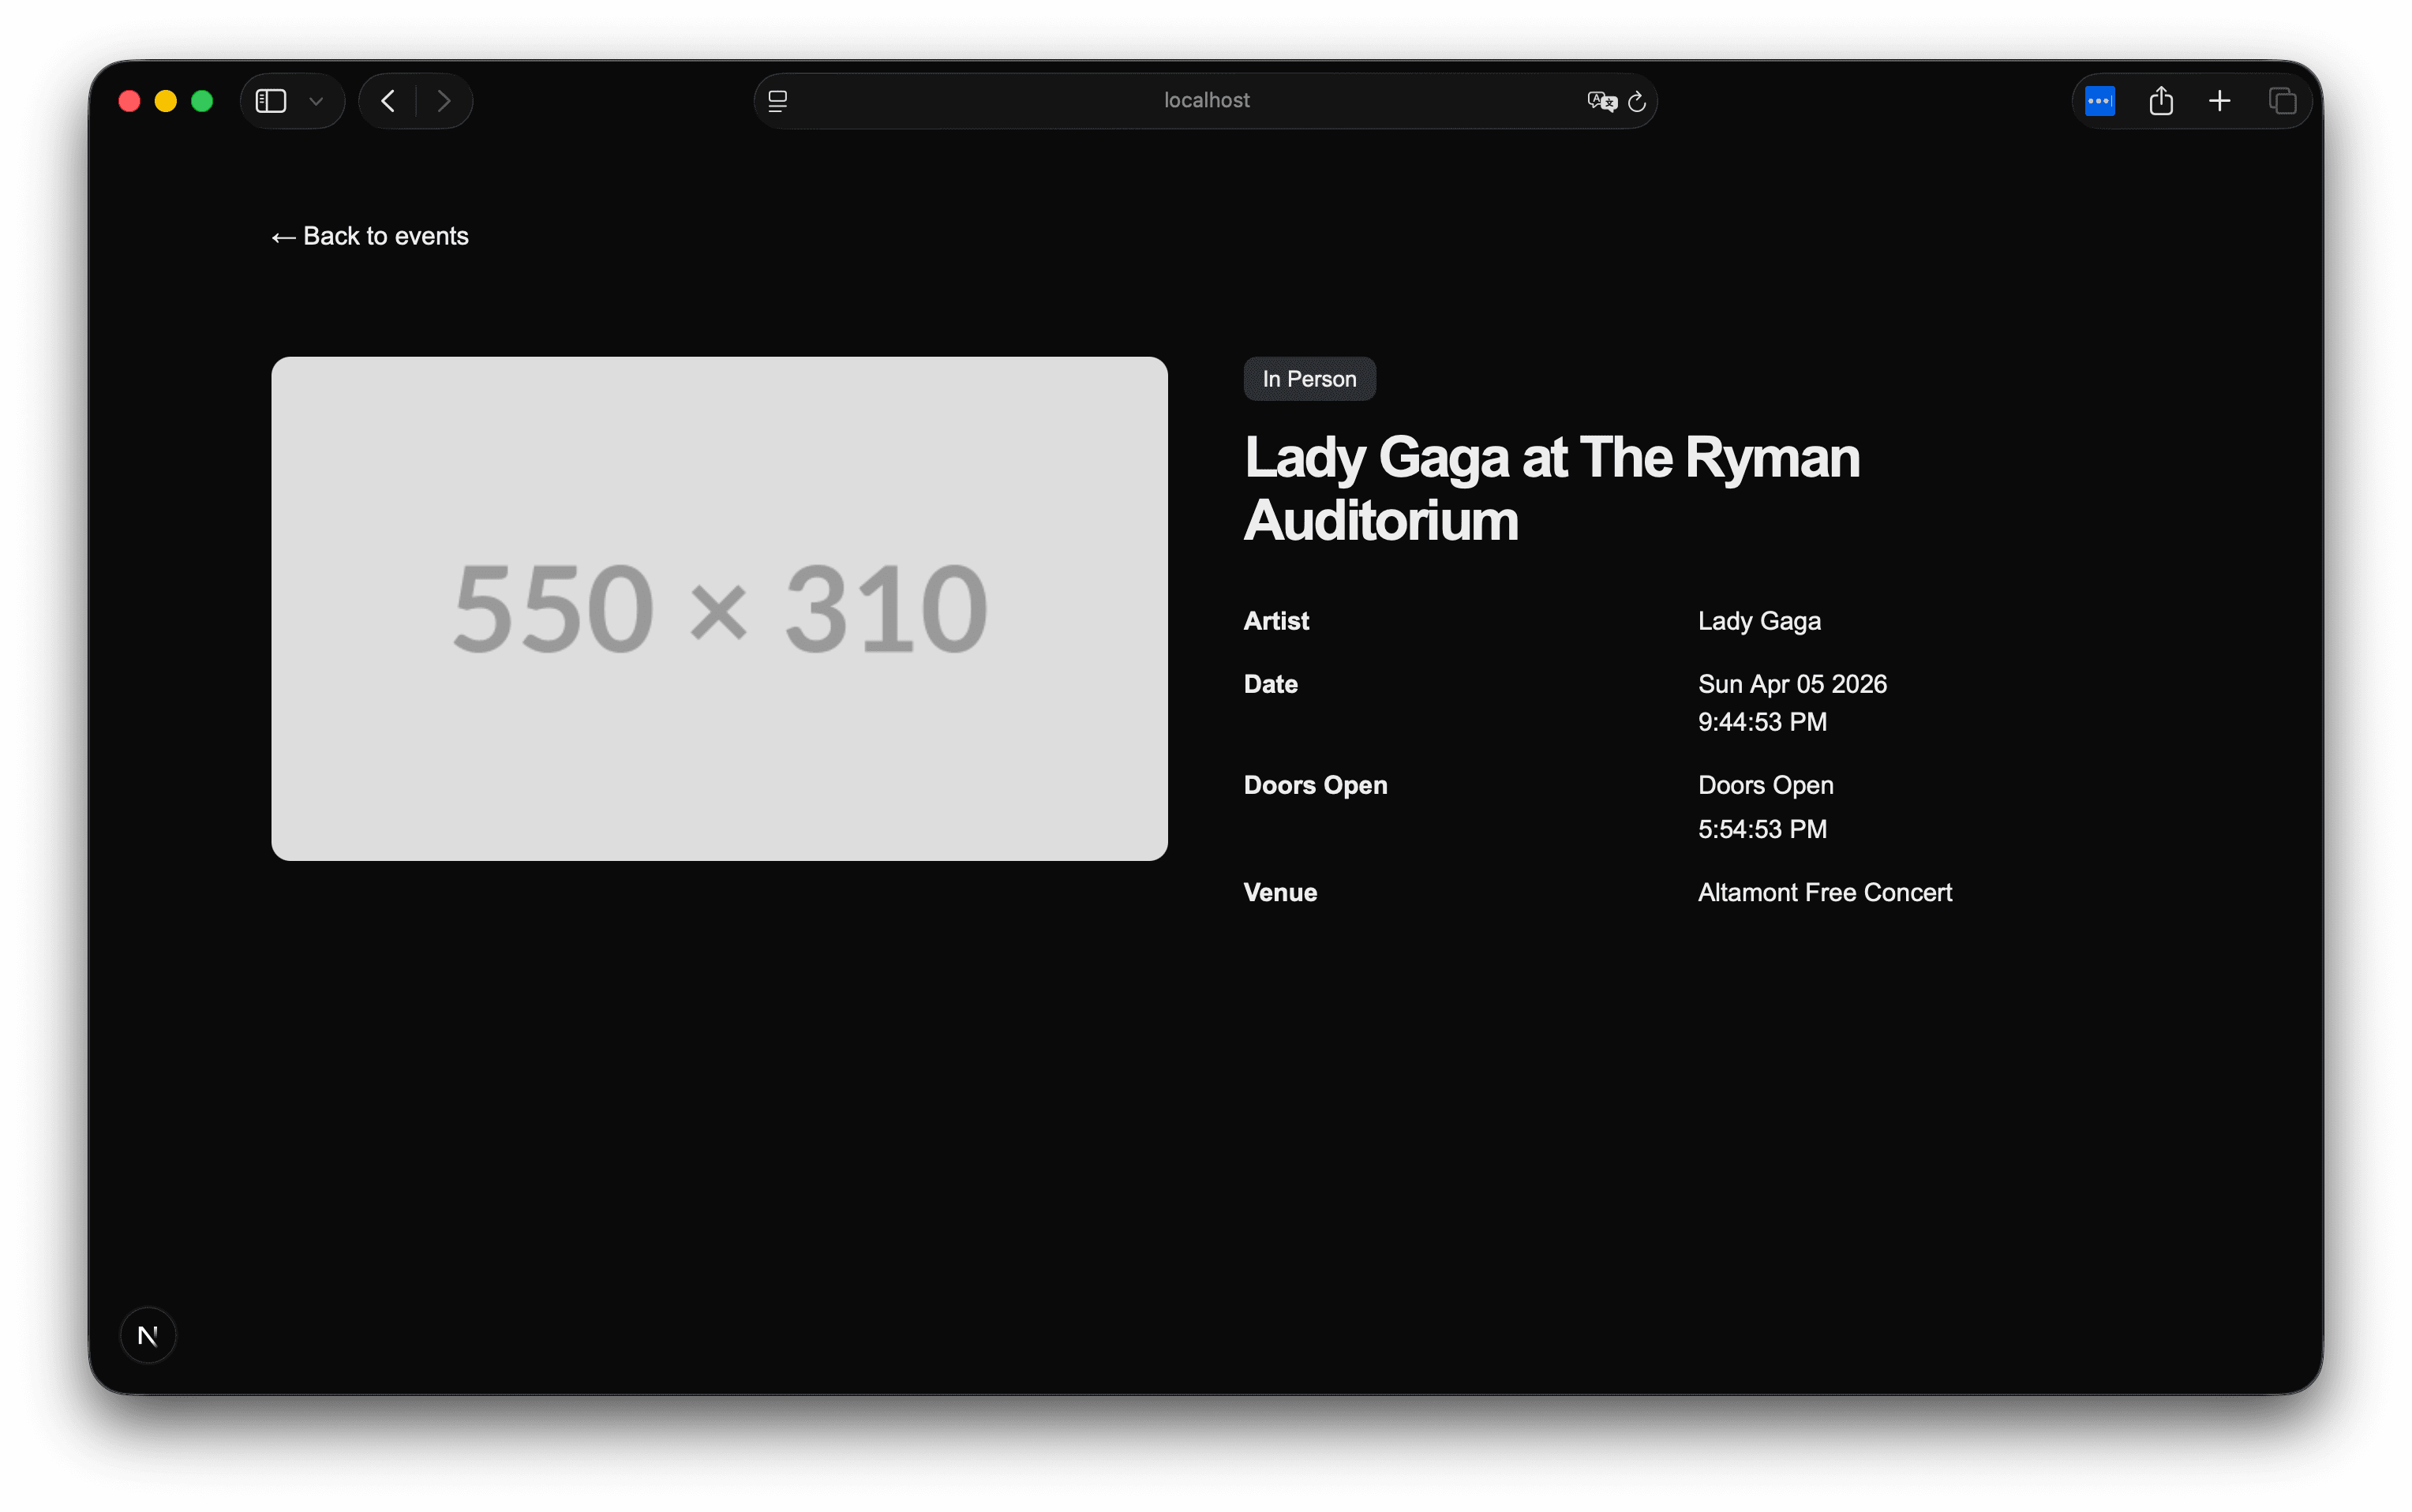Click the browser forward arrow
This screenshot has height=1512, width=2412.
point(444,101)
